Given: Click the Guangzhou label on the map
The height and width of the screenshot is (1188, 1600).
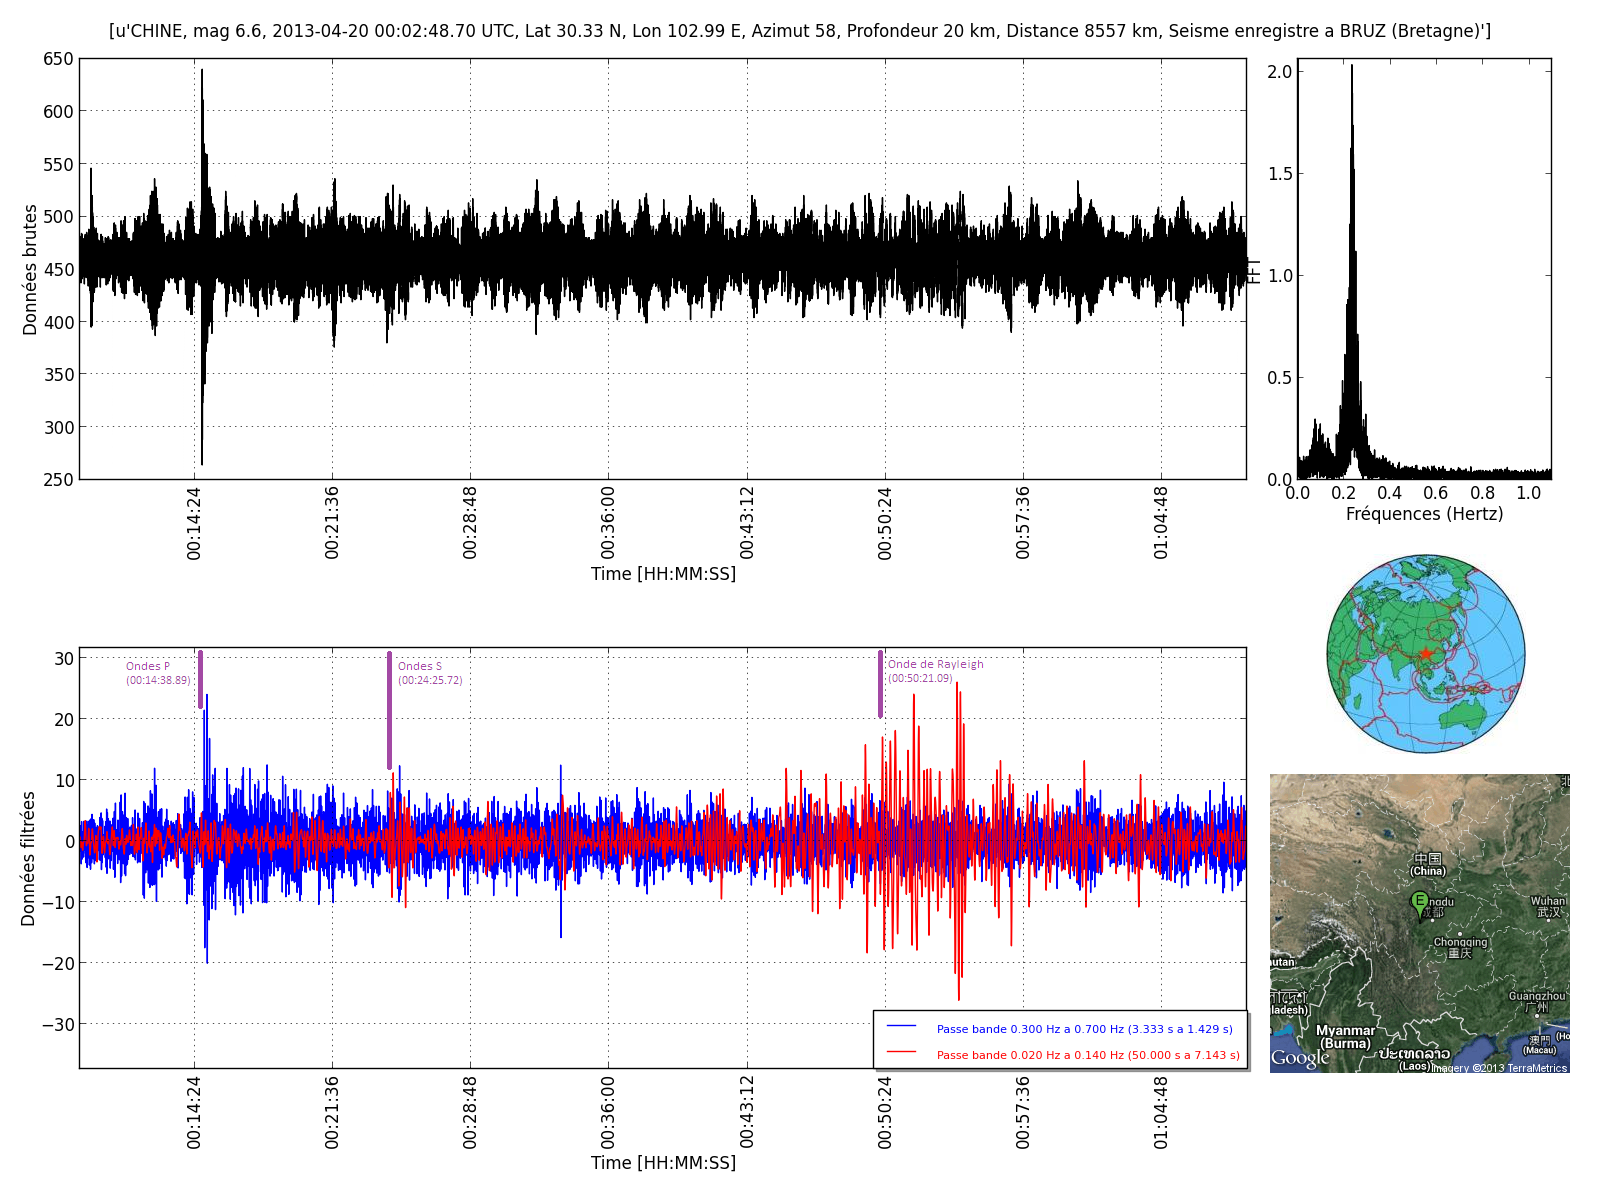Looking at the screenshot, I should coord(1537,996).
